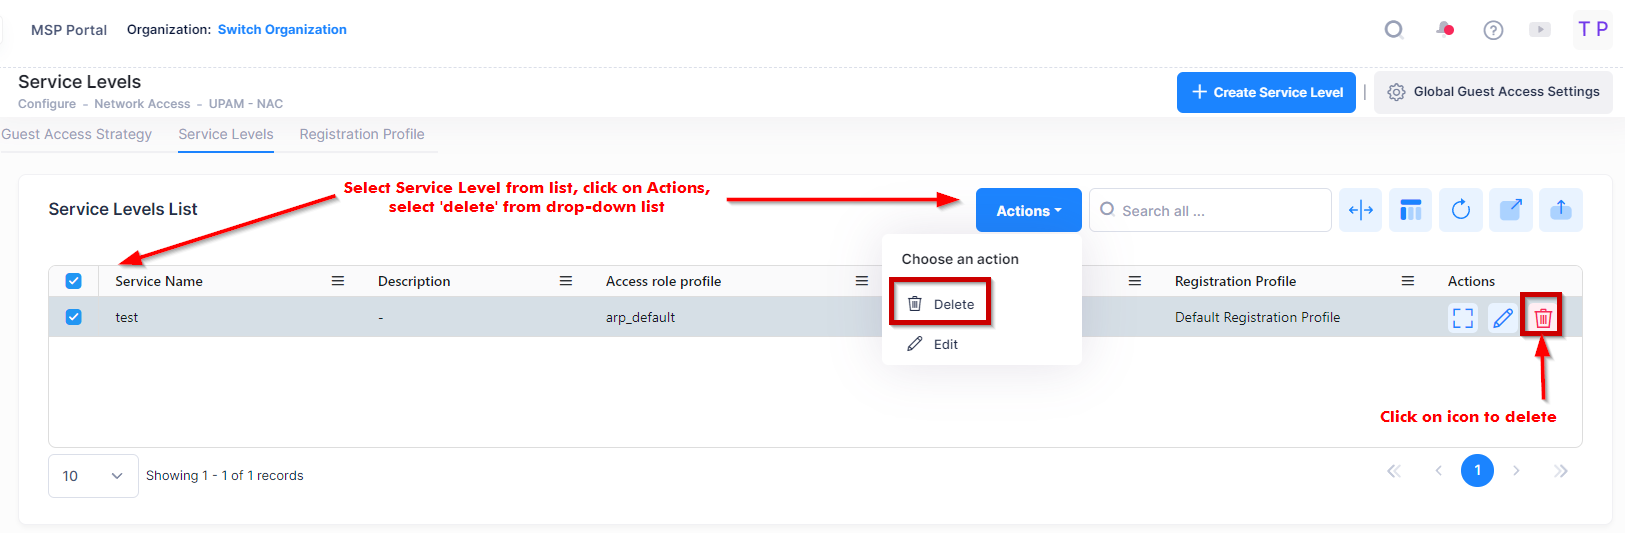
Task: Click the expand view icon for test
Action: (1462, 318)
